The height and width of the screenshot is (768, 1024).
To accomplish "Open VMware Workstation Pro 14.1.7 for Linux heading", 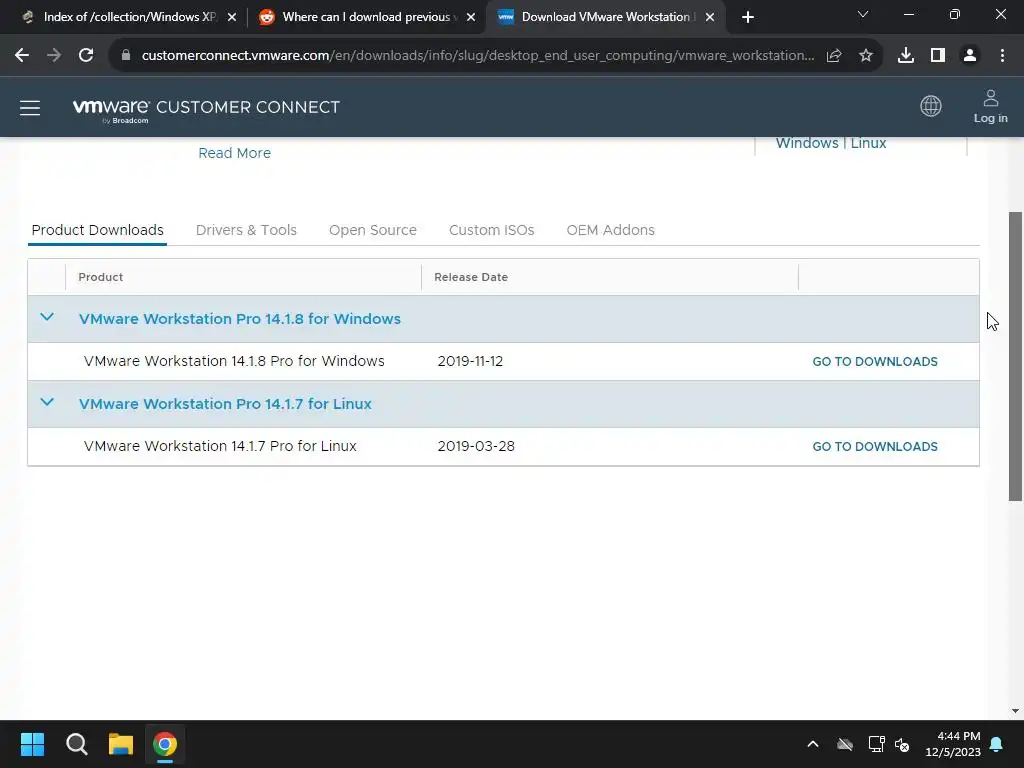I will point(225,404).
